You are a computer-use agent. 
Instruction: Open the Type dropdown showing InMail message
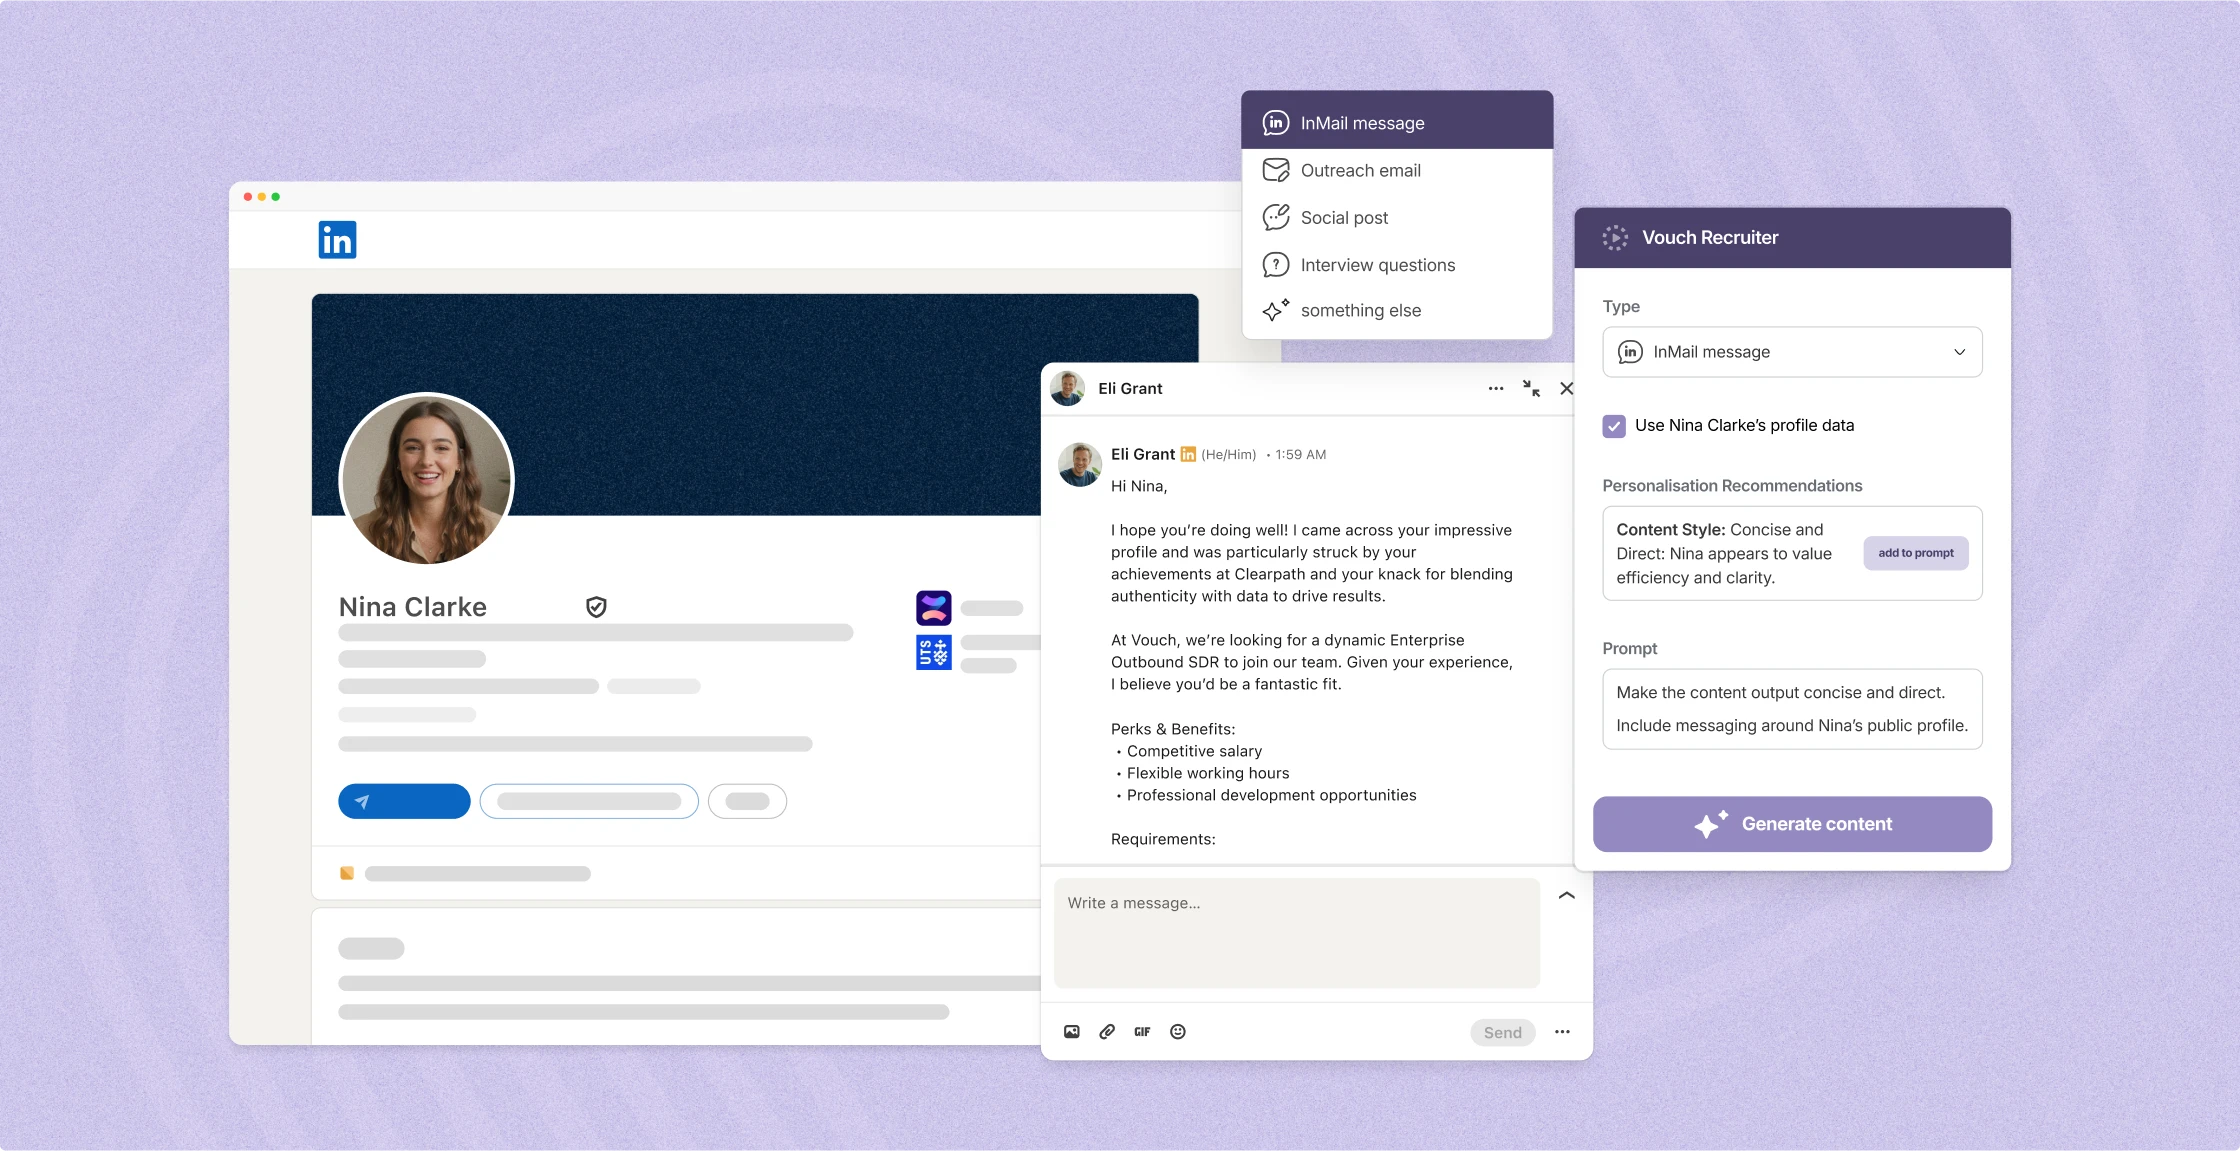[x=1792, y=352]
